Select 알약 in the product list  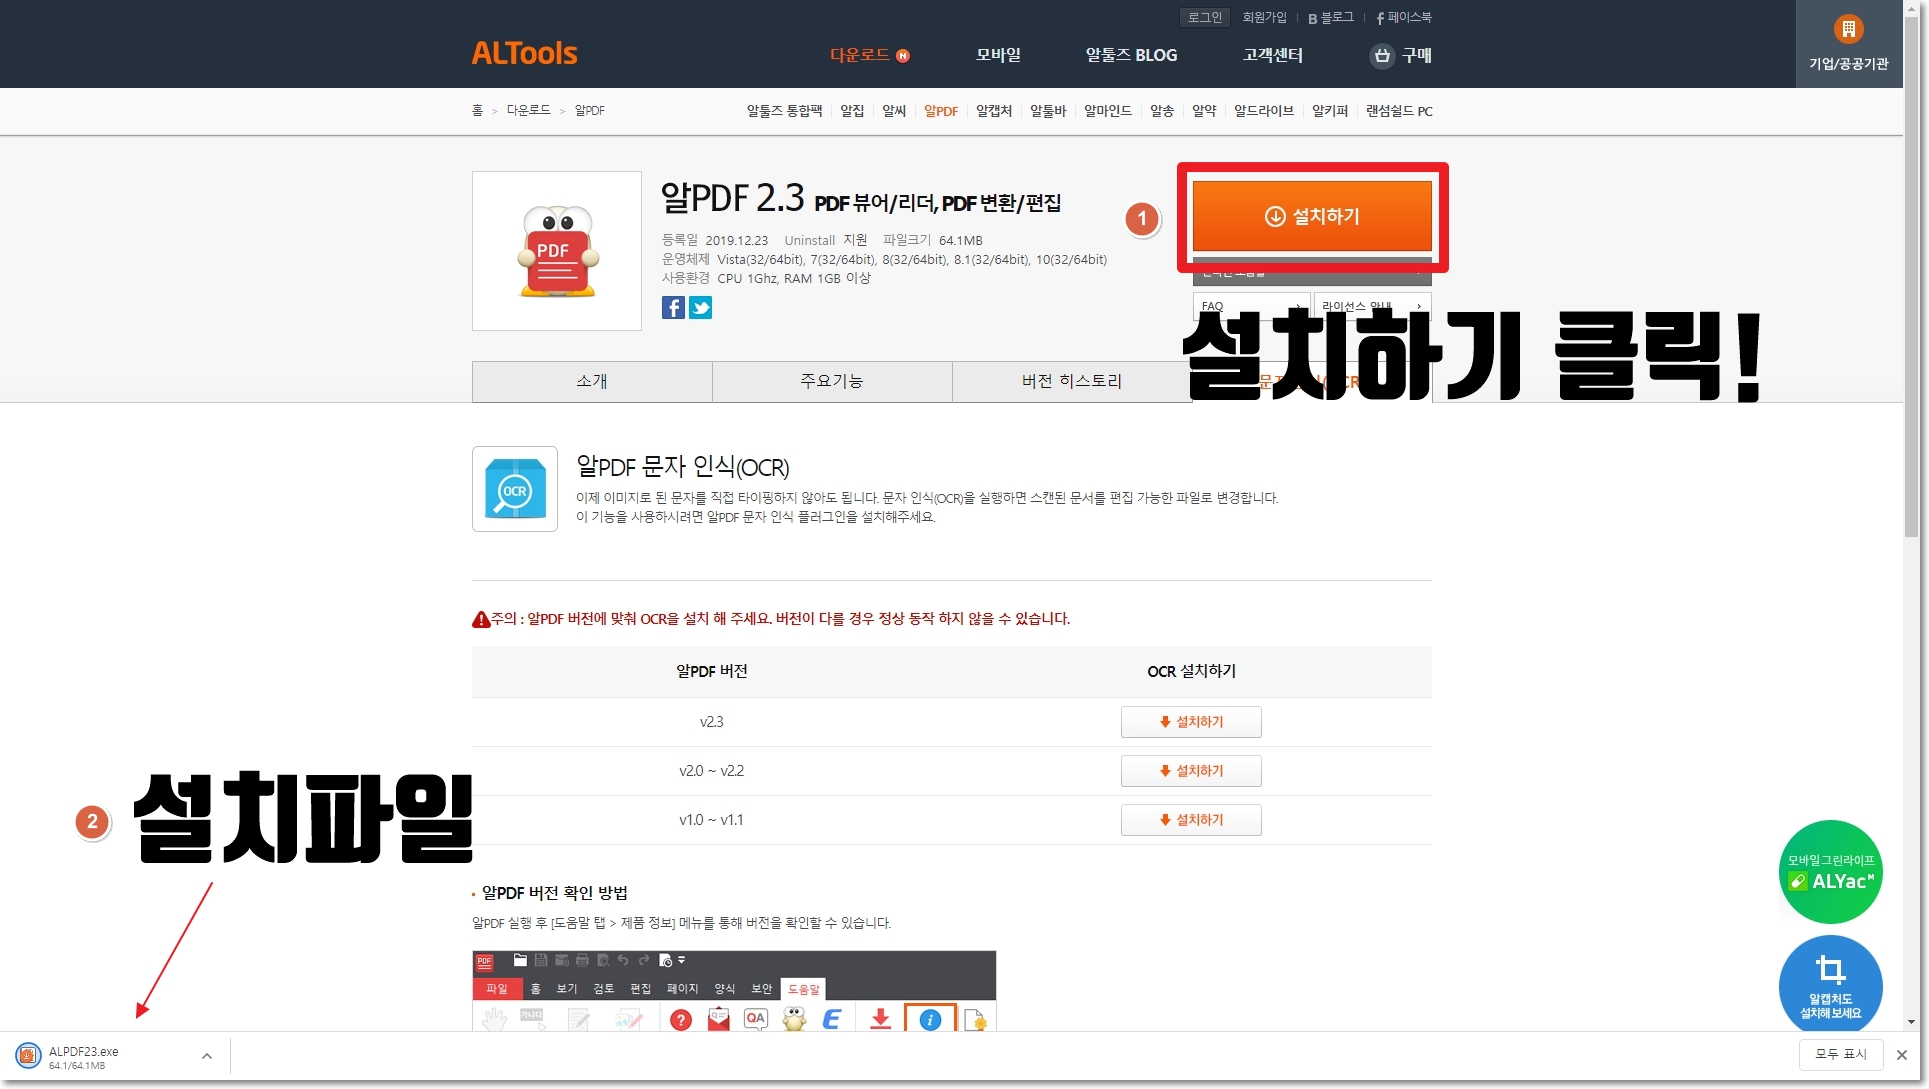(x=1204, y=111)
